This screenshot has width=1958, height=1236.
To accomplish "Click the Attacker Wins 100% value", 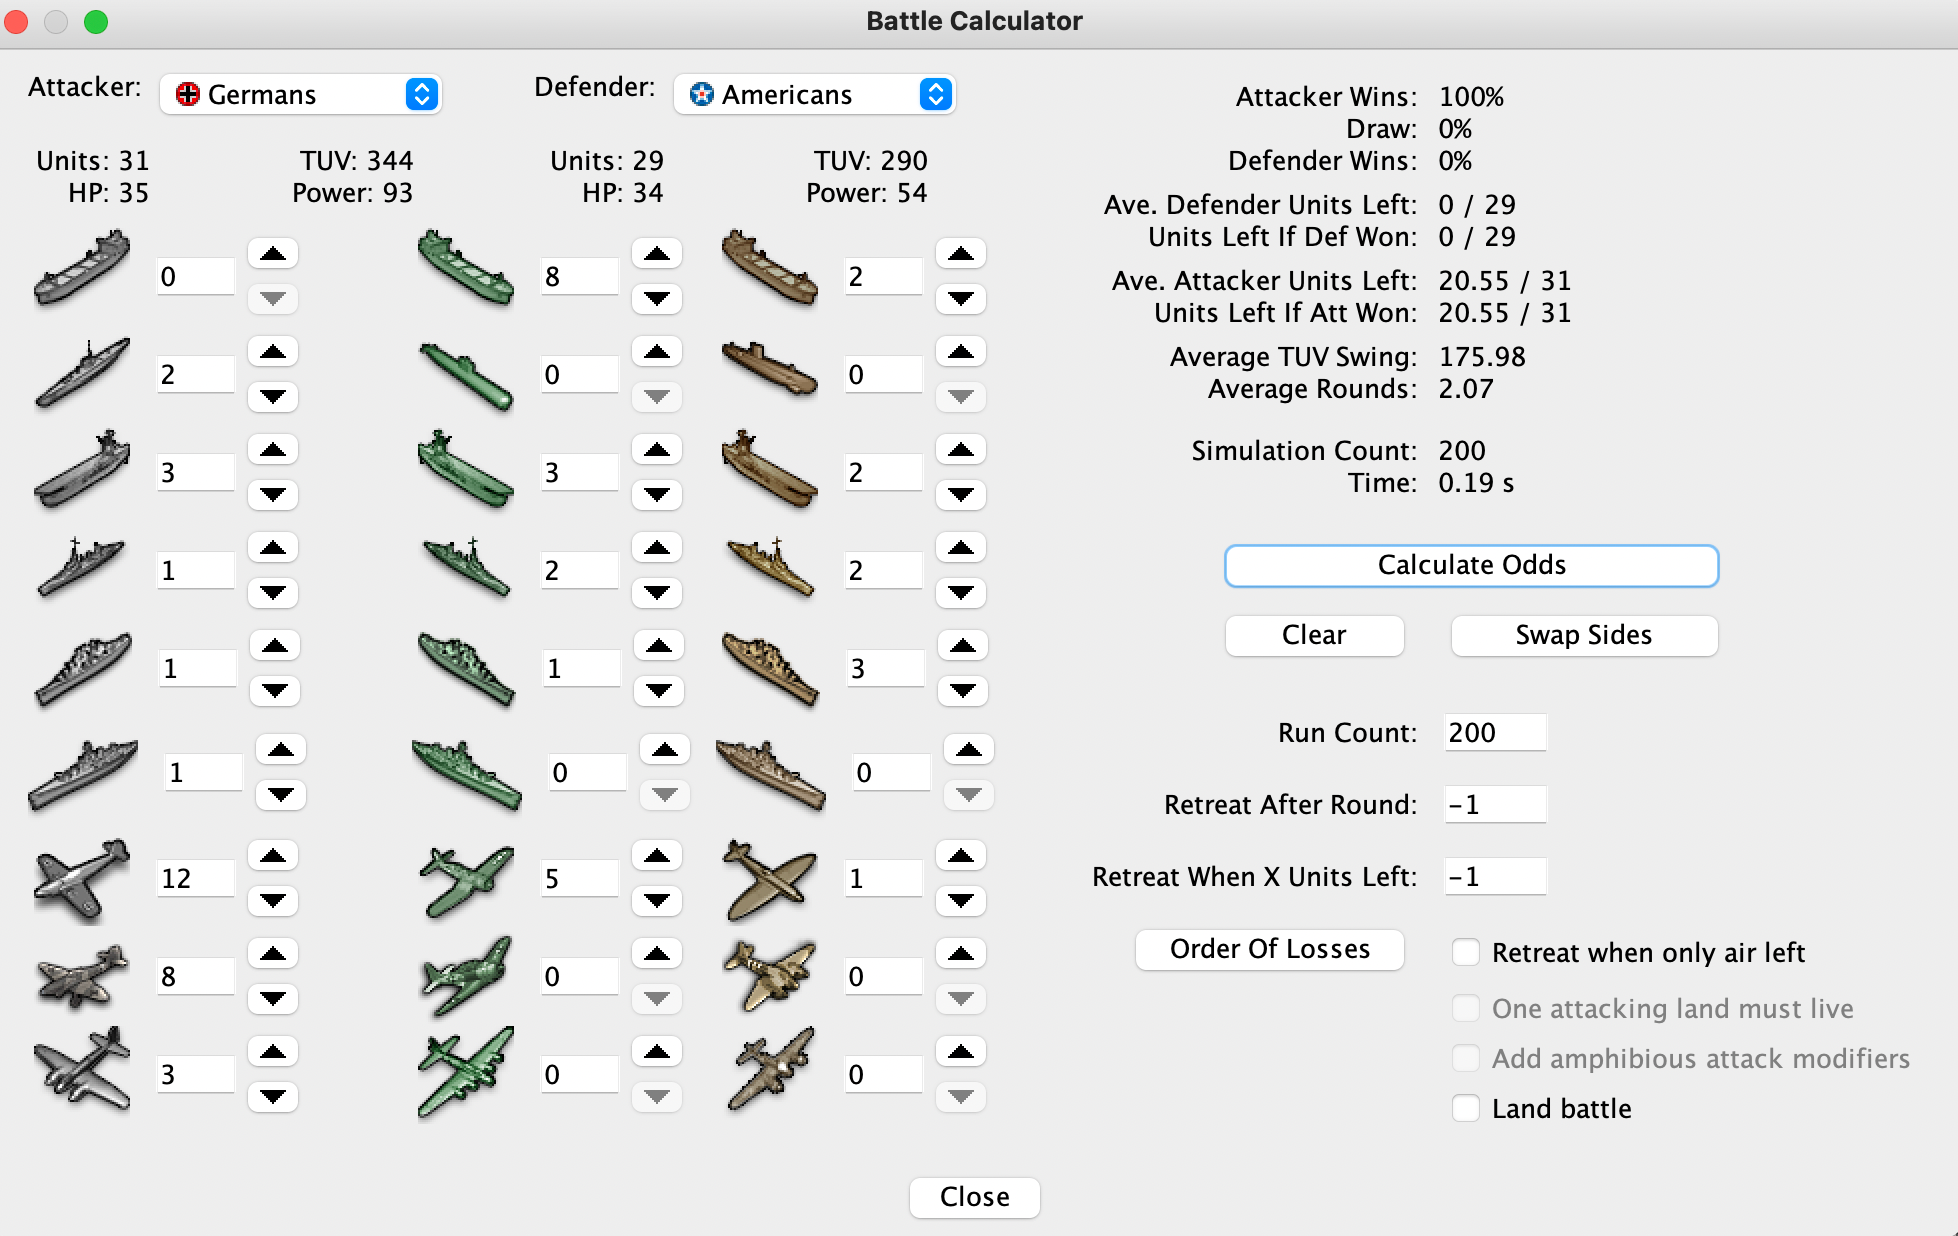I will [1471, 97].
